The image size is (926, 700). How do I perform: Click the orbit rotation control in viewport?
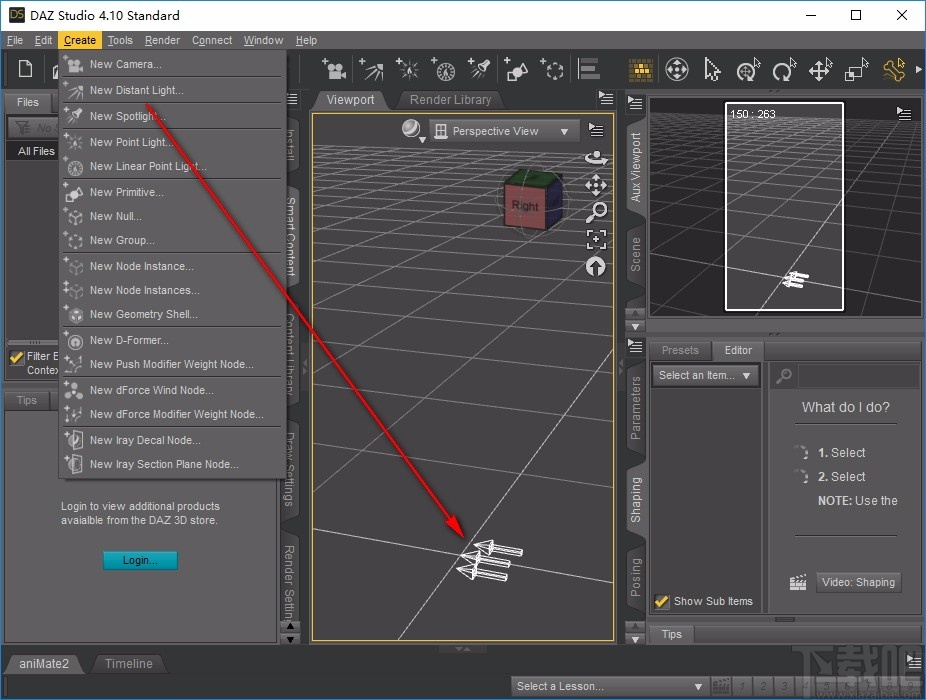(x=596, y=159)
